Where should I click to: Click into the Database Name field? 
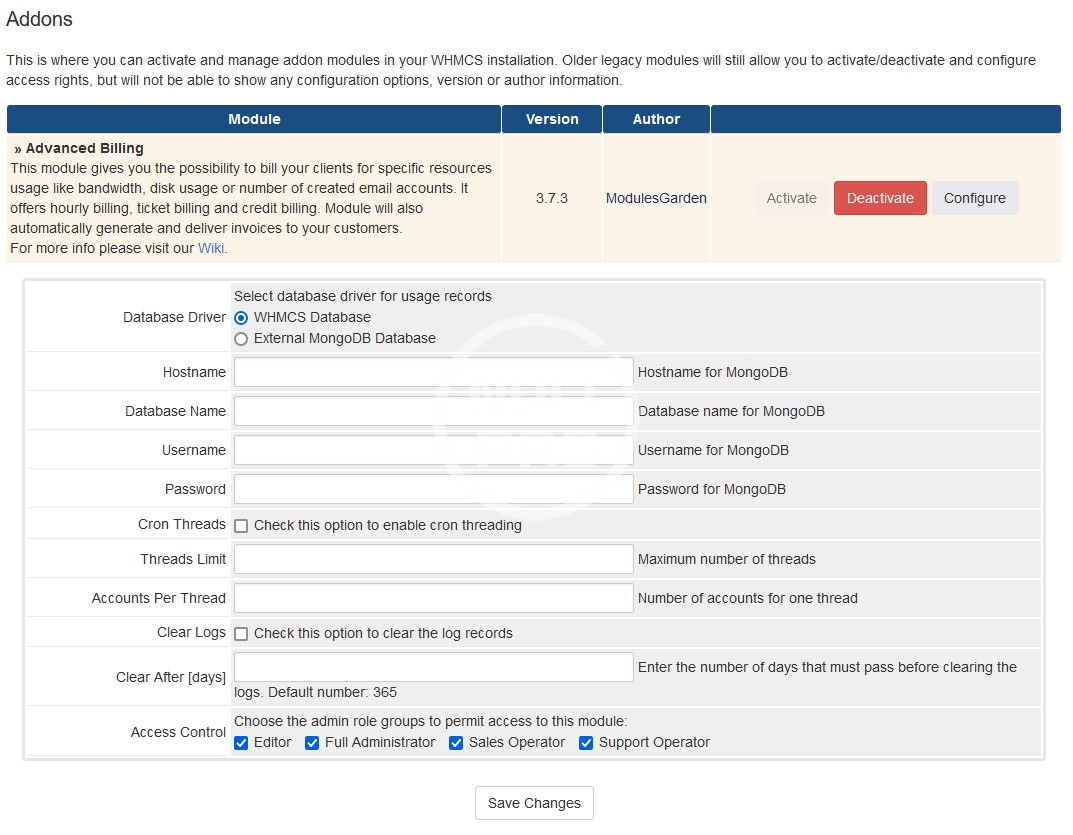[433, 412]
